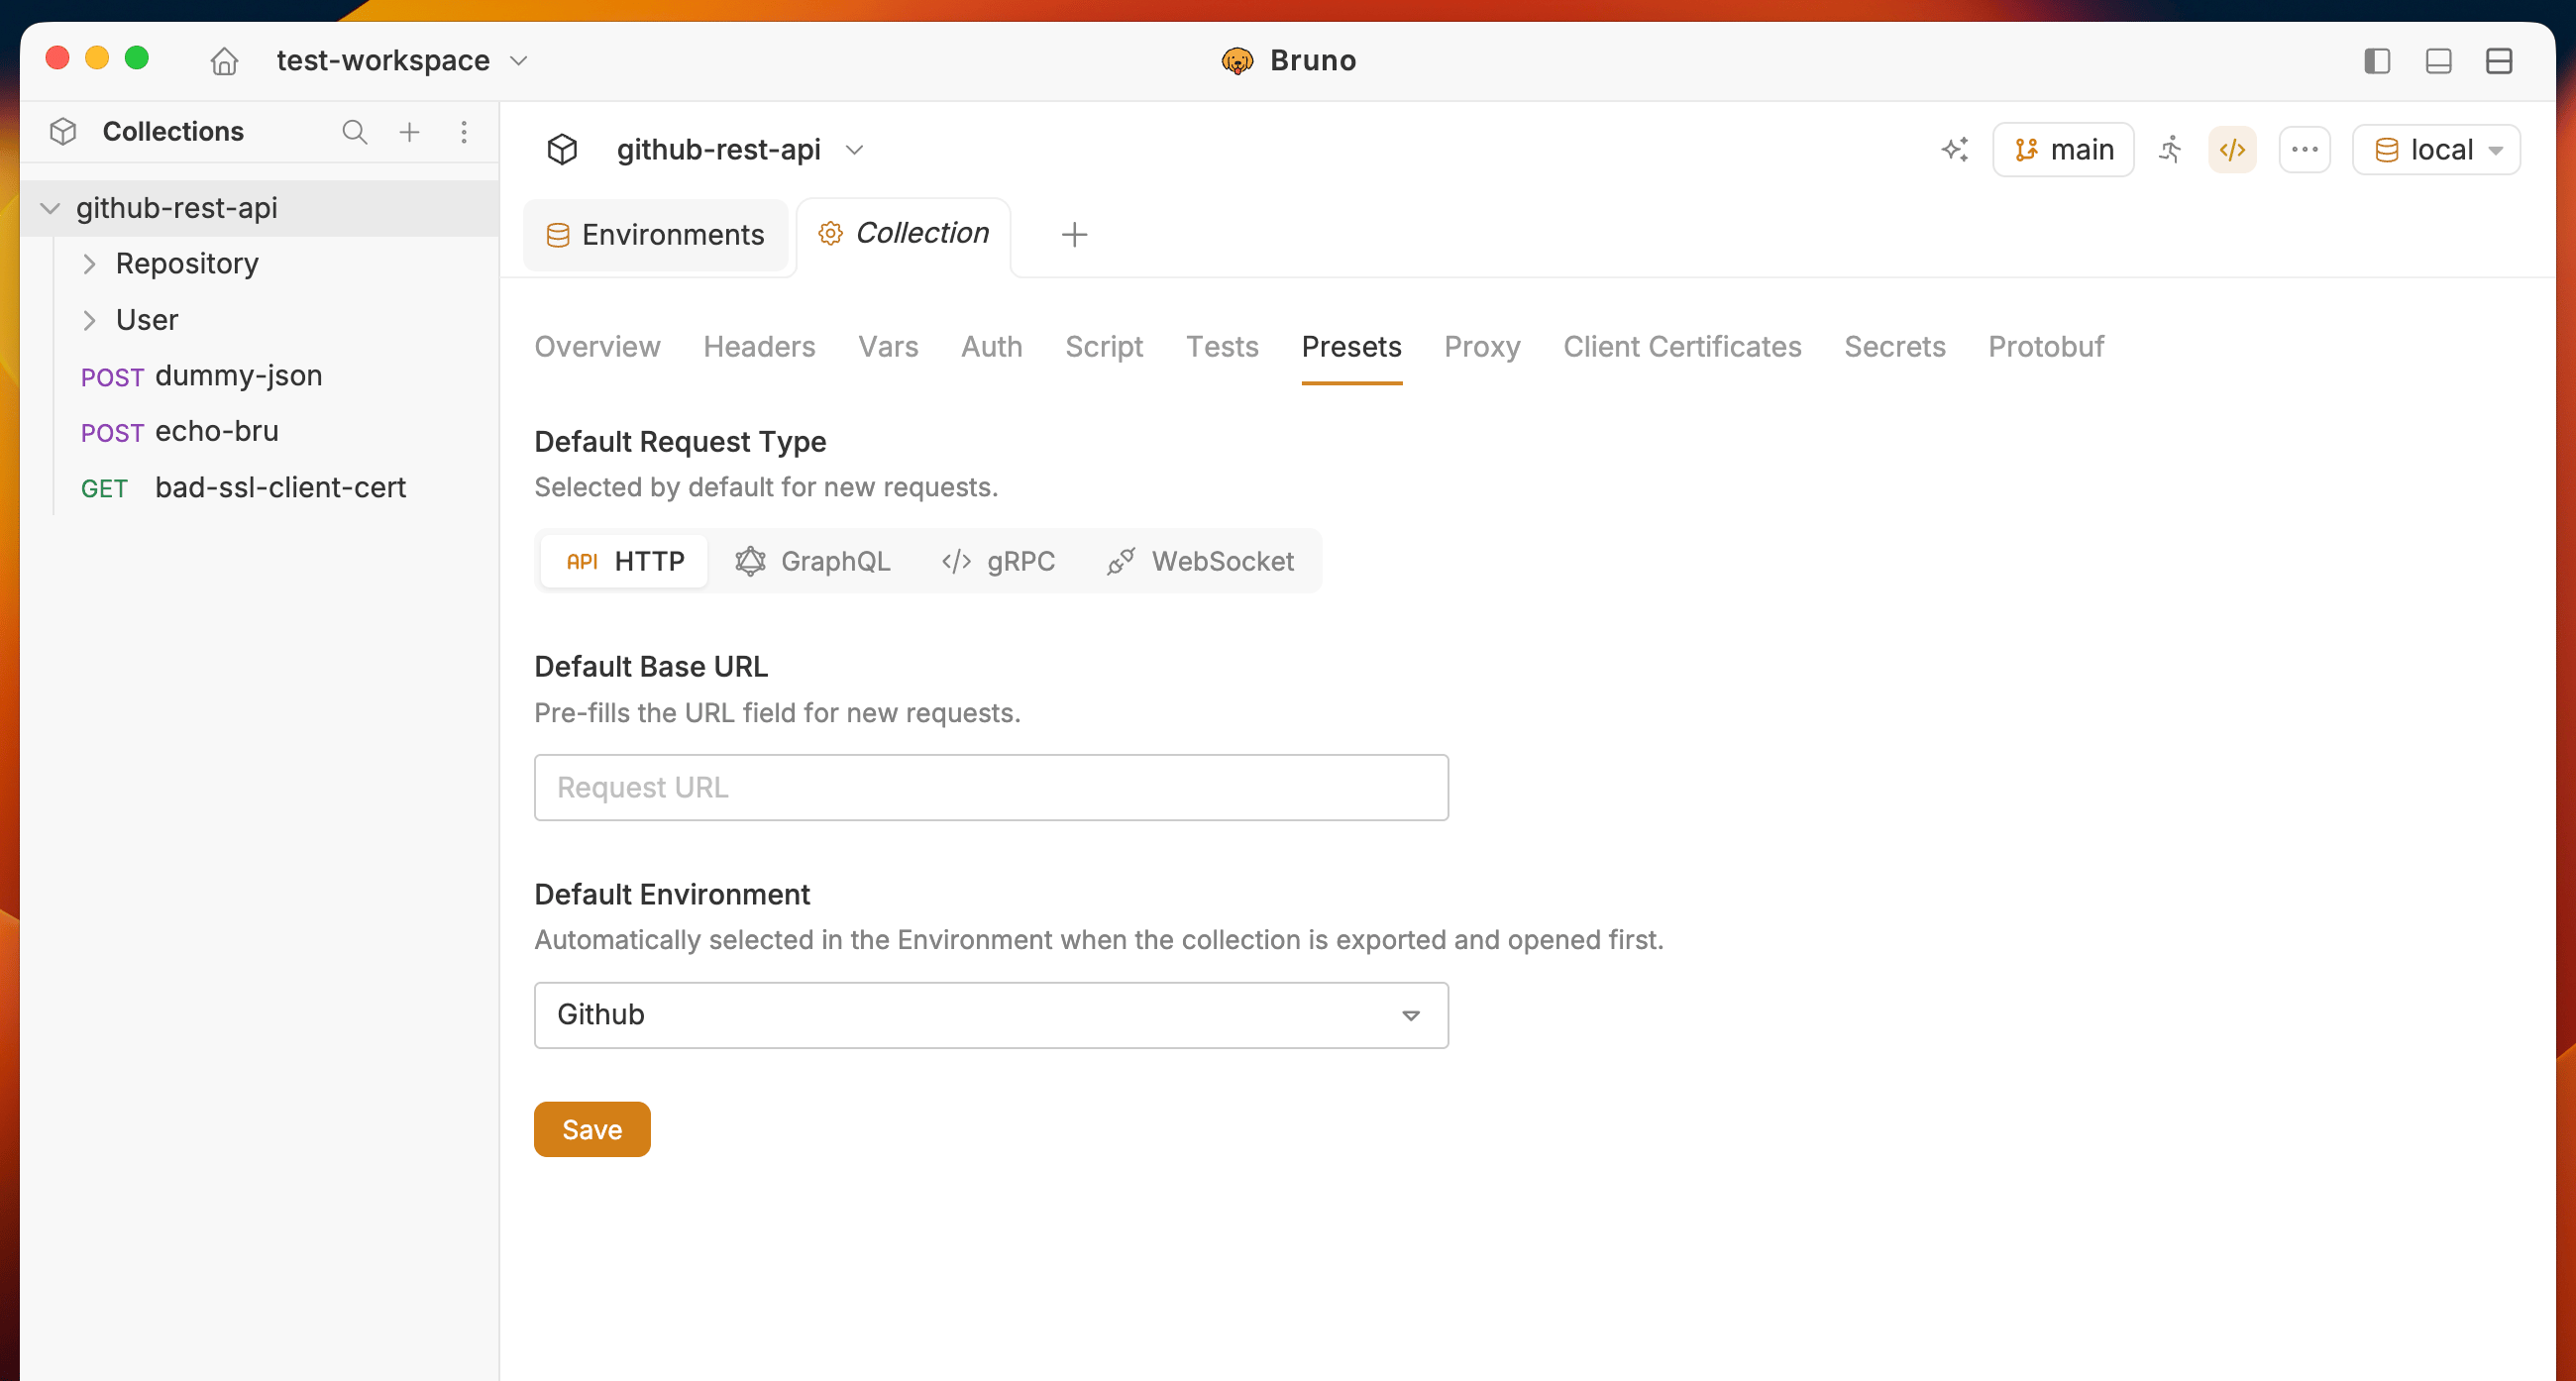
Task: Expand the Repository folder
Action: coord(89,264)
